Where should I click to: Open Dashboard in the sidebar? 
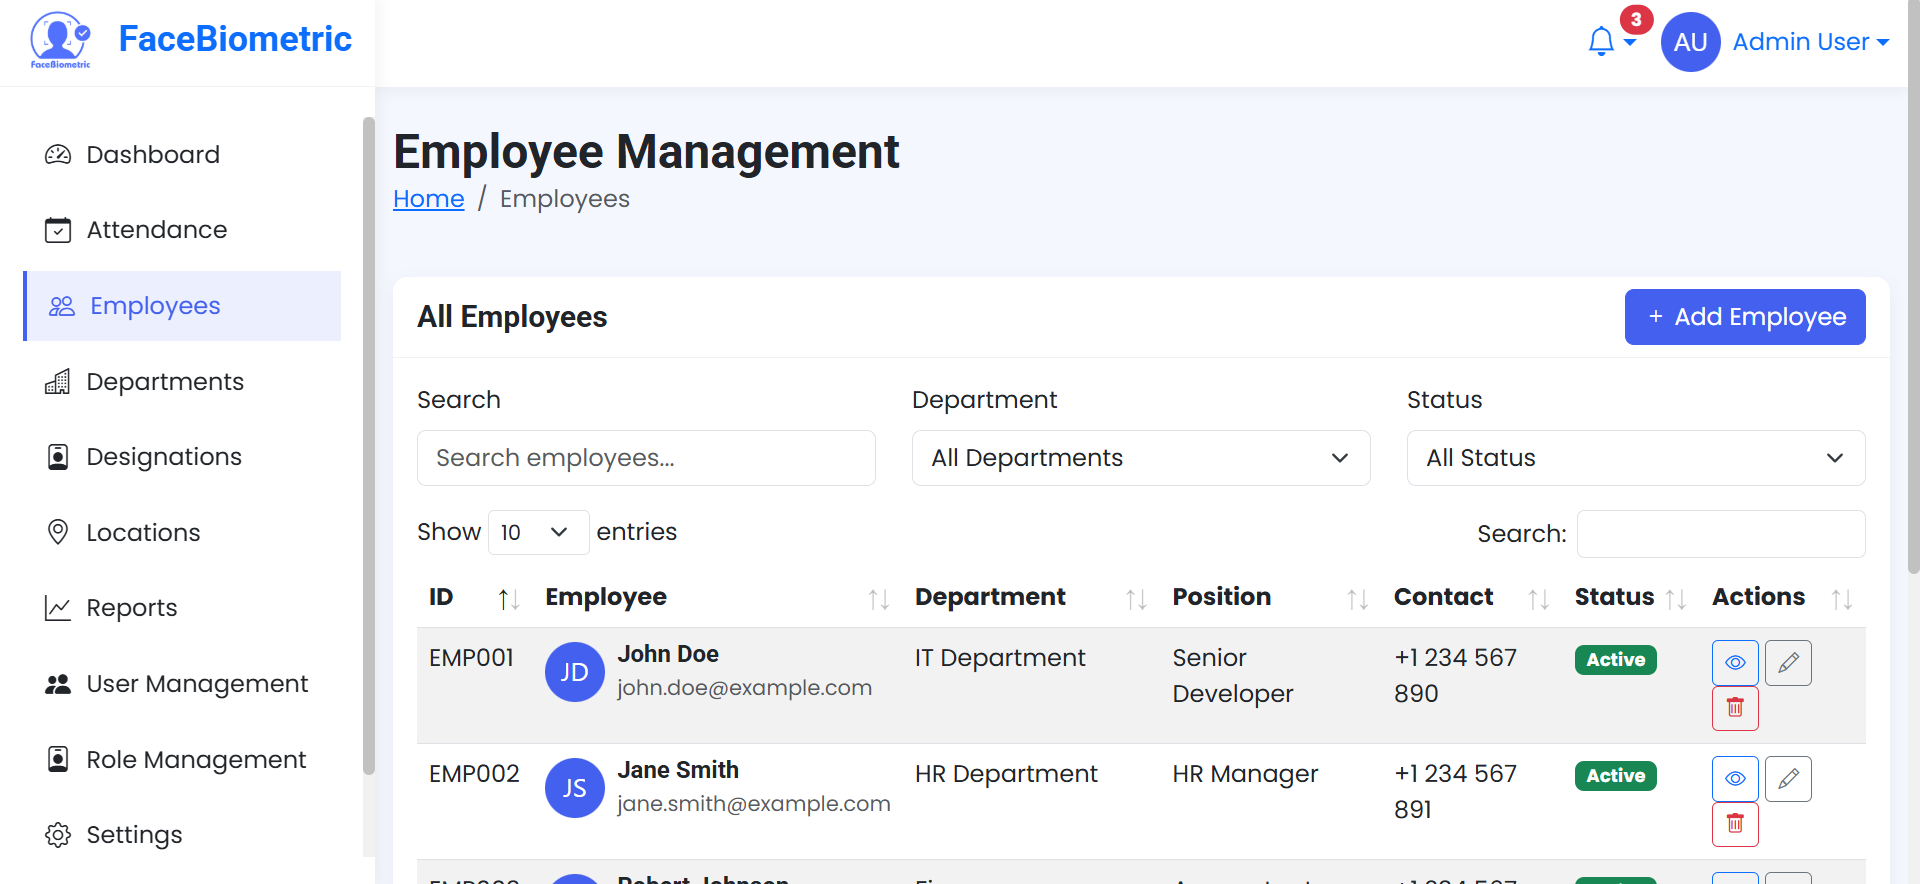coord(182,155)
